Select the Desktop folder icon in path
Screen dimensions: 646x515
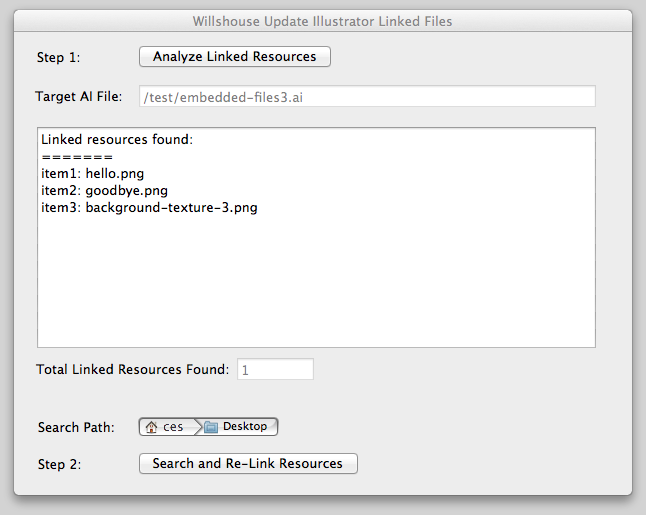(211, 427)
